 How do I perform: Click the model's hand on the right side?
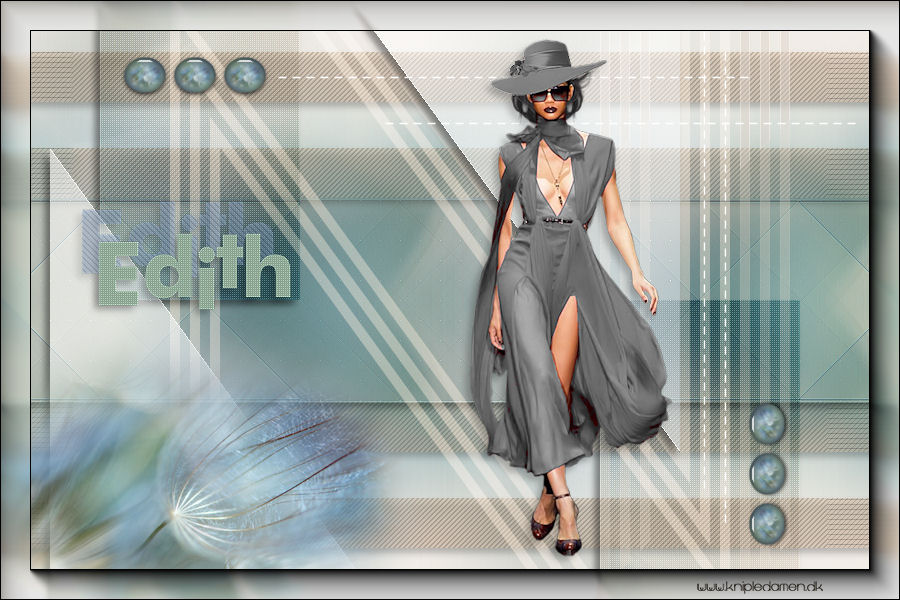pos(649,295)
